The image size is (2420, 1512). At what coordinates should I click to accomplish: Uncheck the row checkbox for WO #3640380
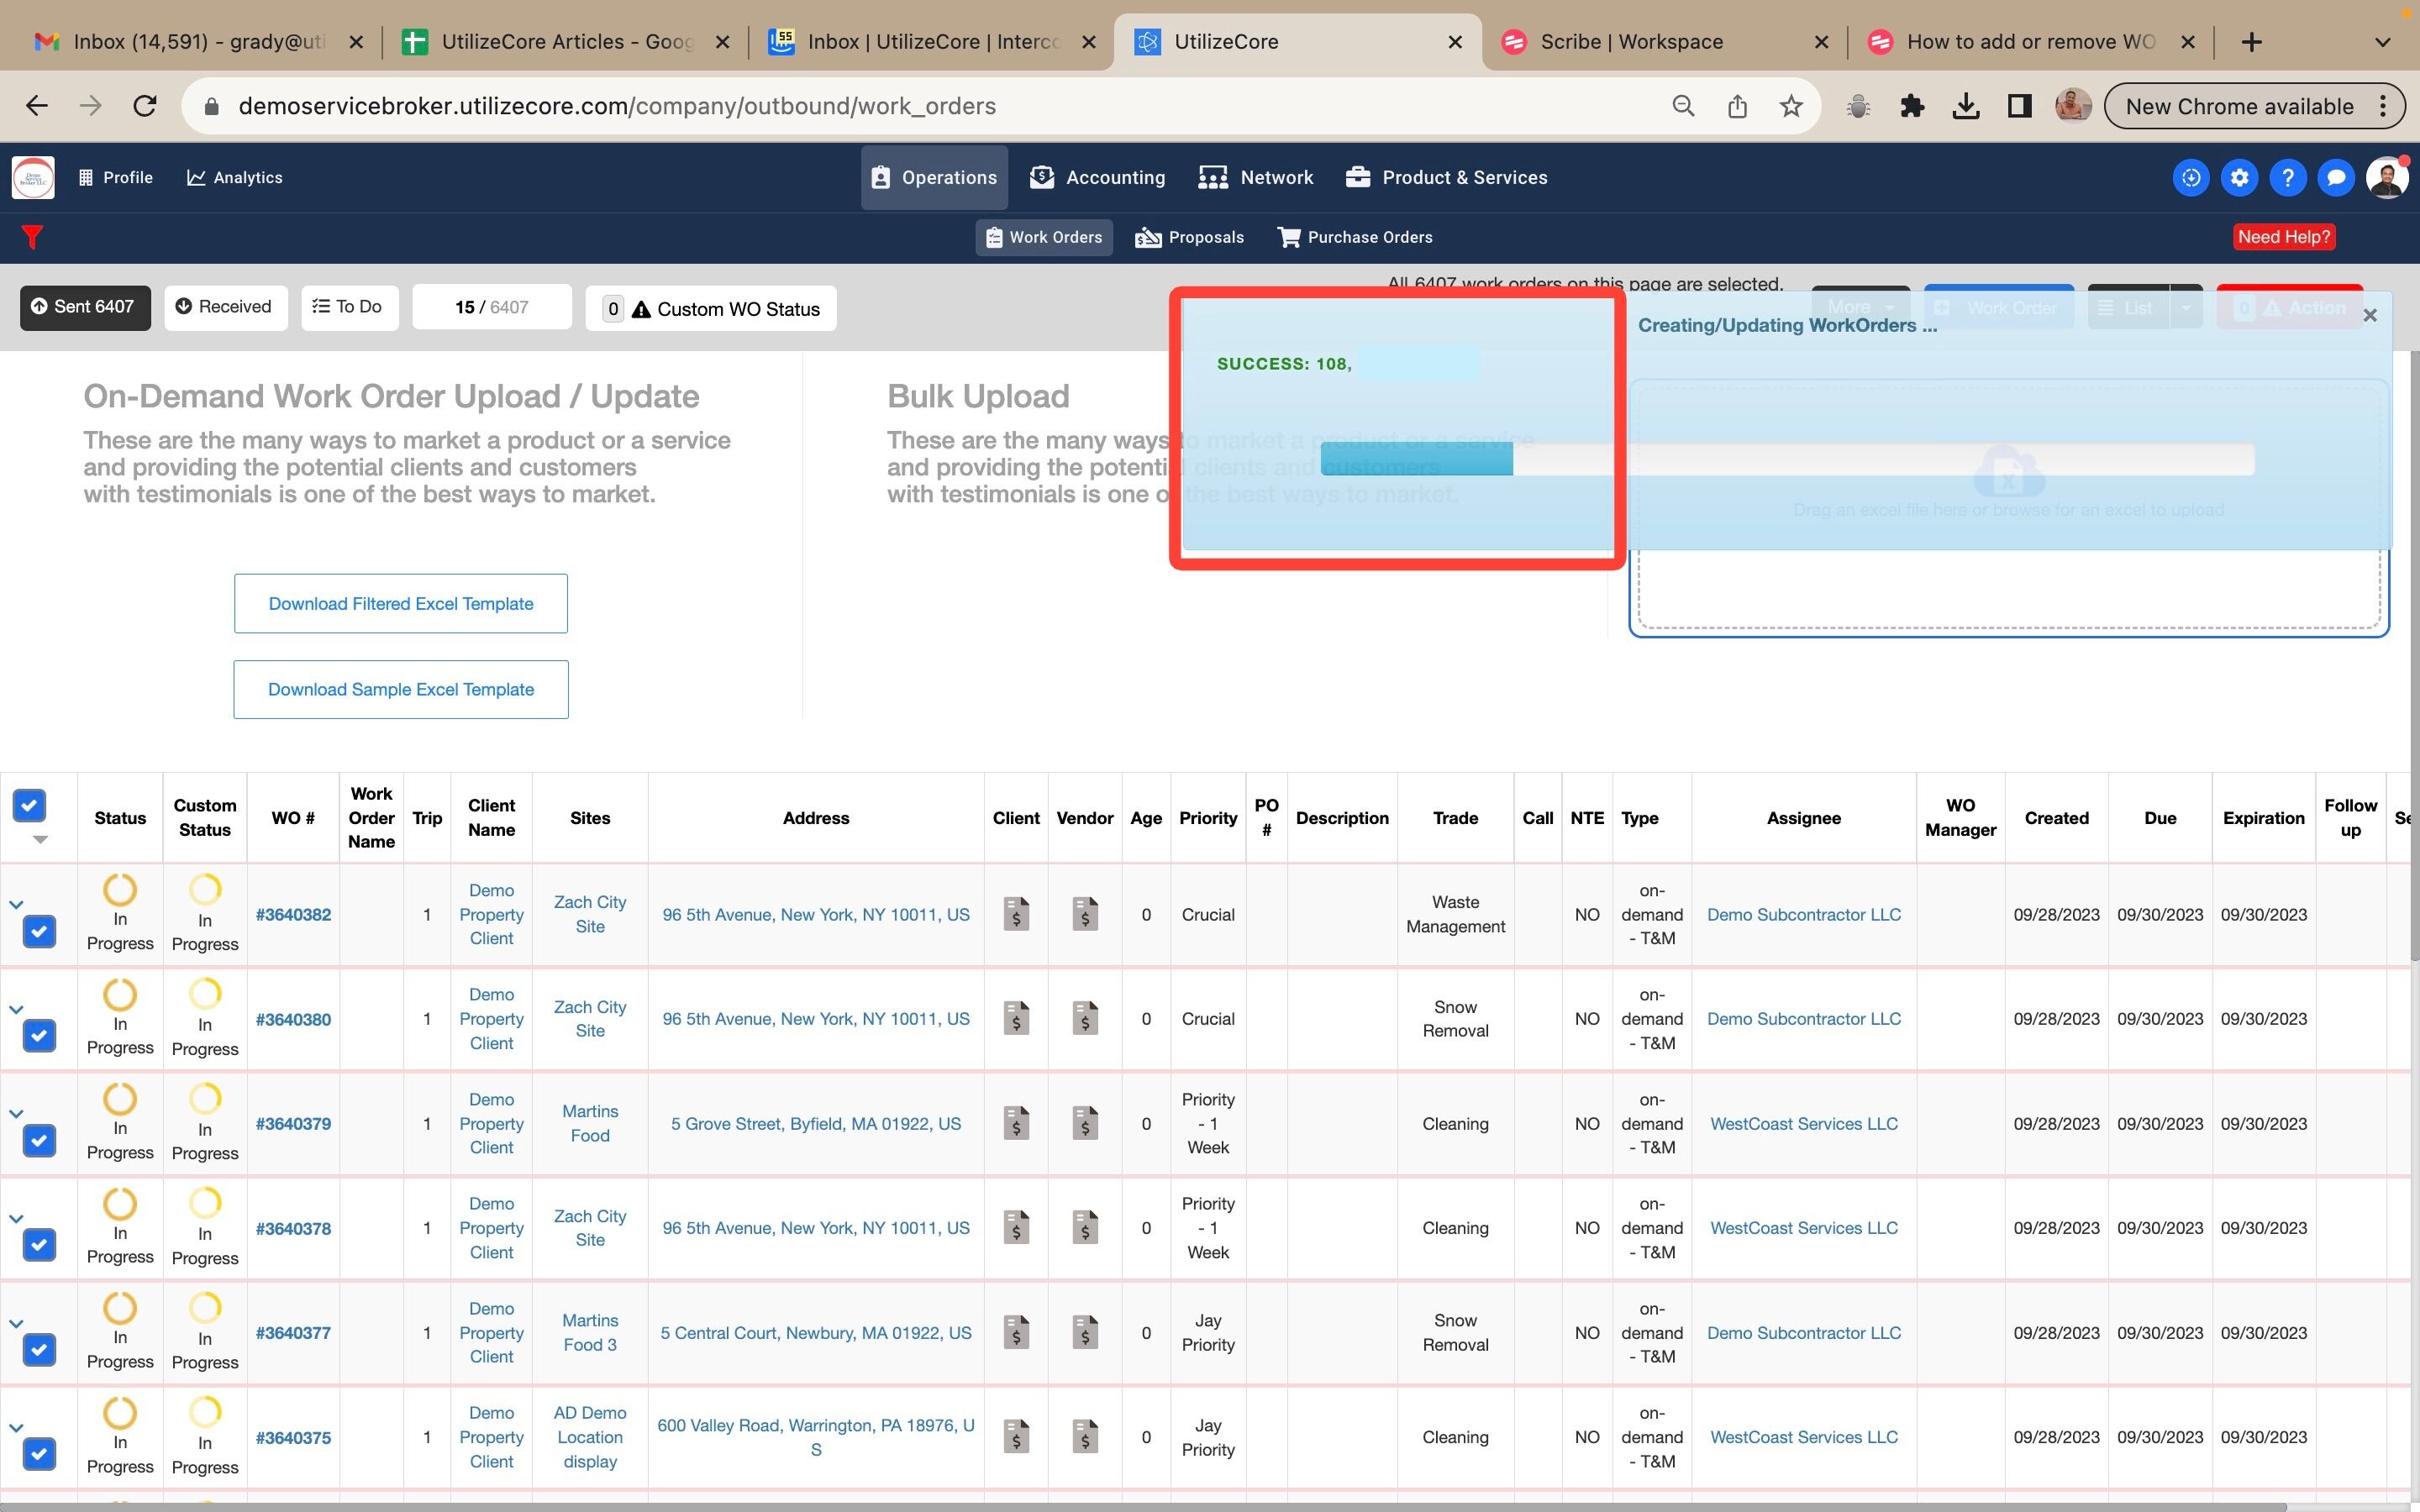tap(39, 1035)
